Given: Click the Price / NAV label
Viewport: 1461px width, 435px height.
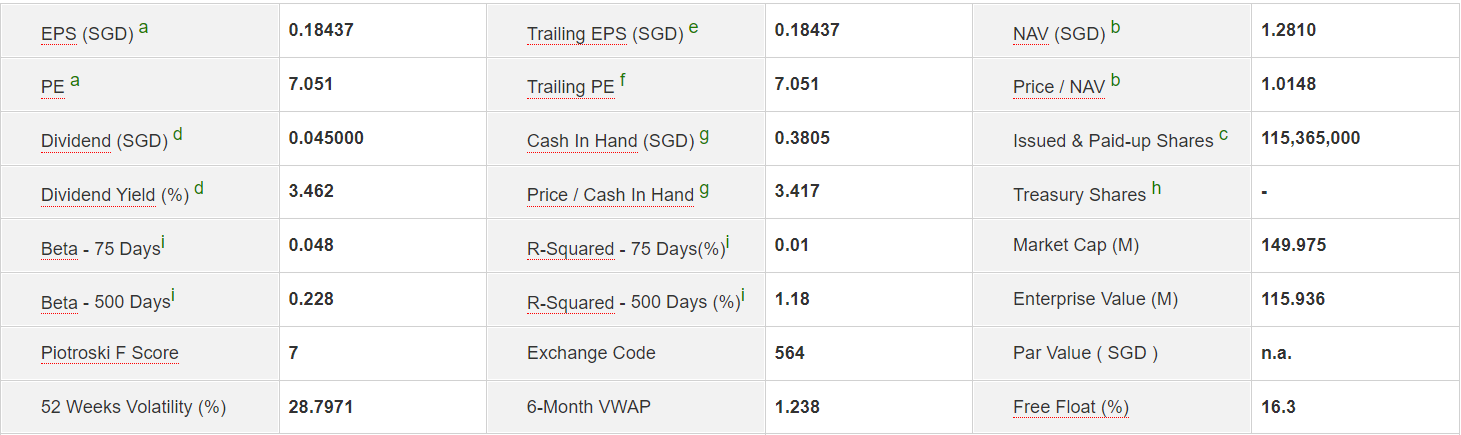Looking at the screenshot, I should [1059, 87].
